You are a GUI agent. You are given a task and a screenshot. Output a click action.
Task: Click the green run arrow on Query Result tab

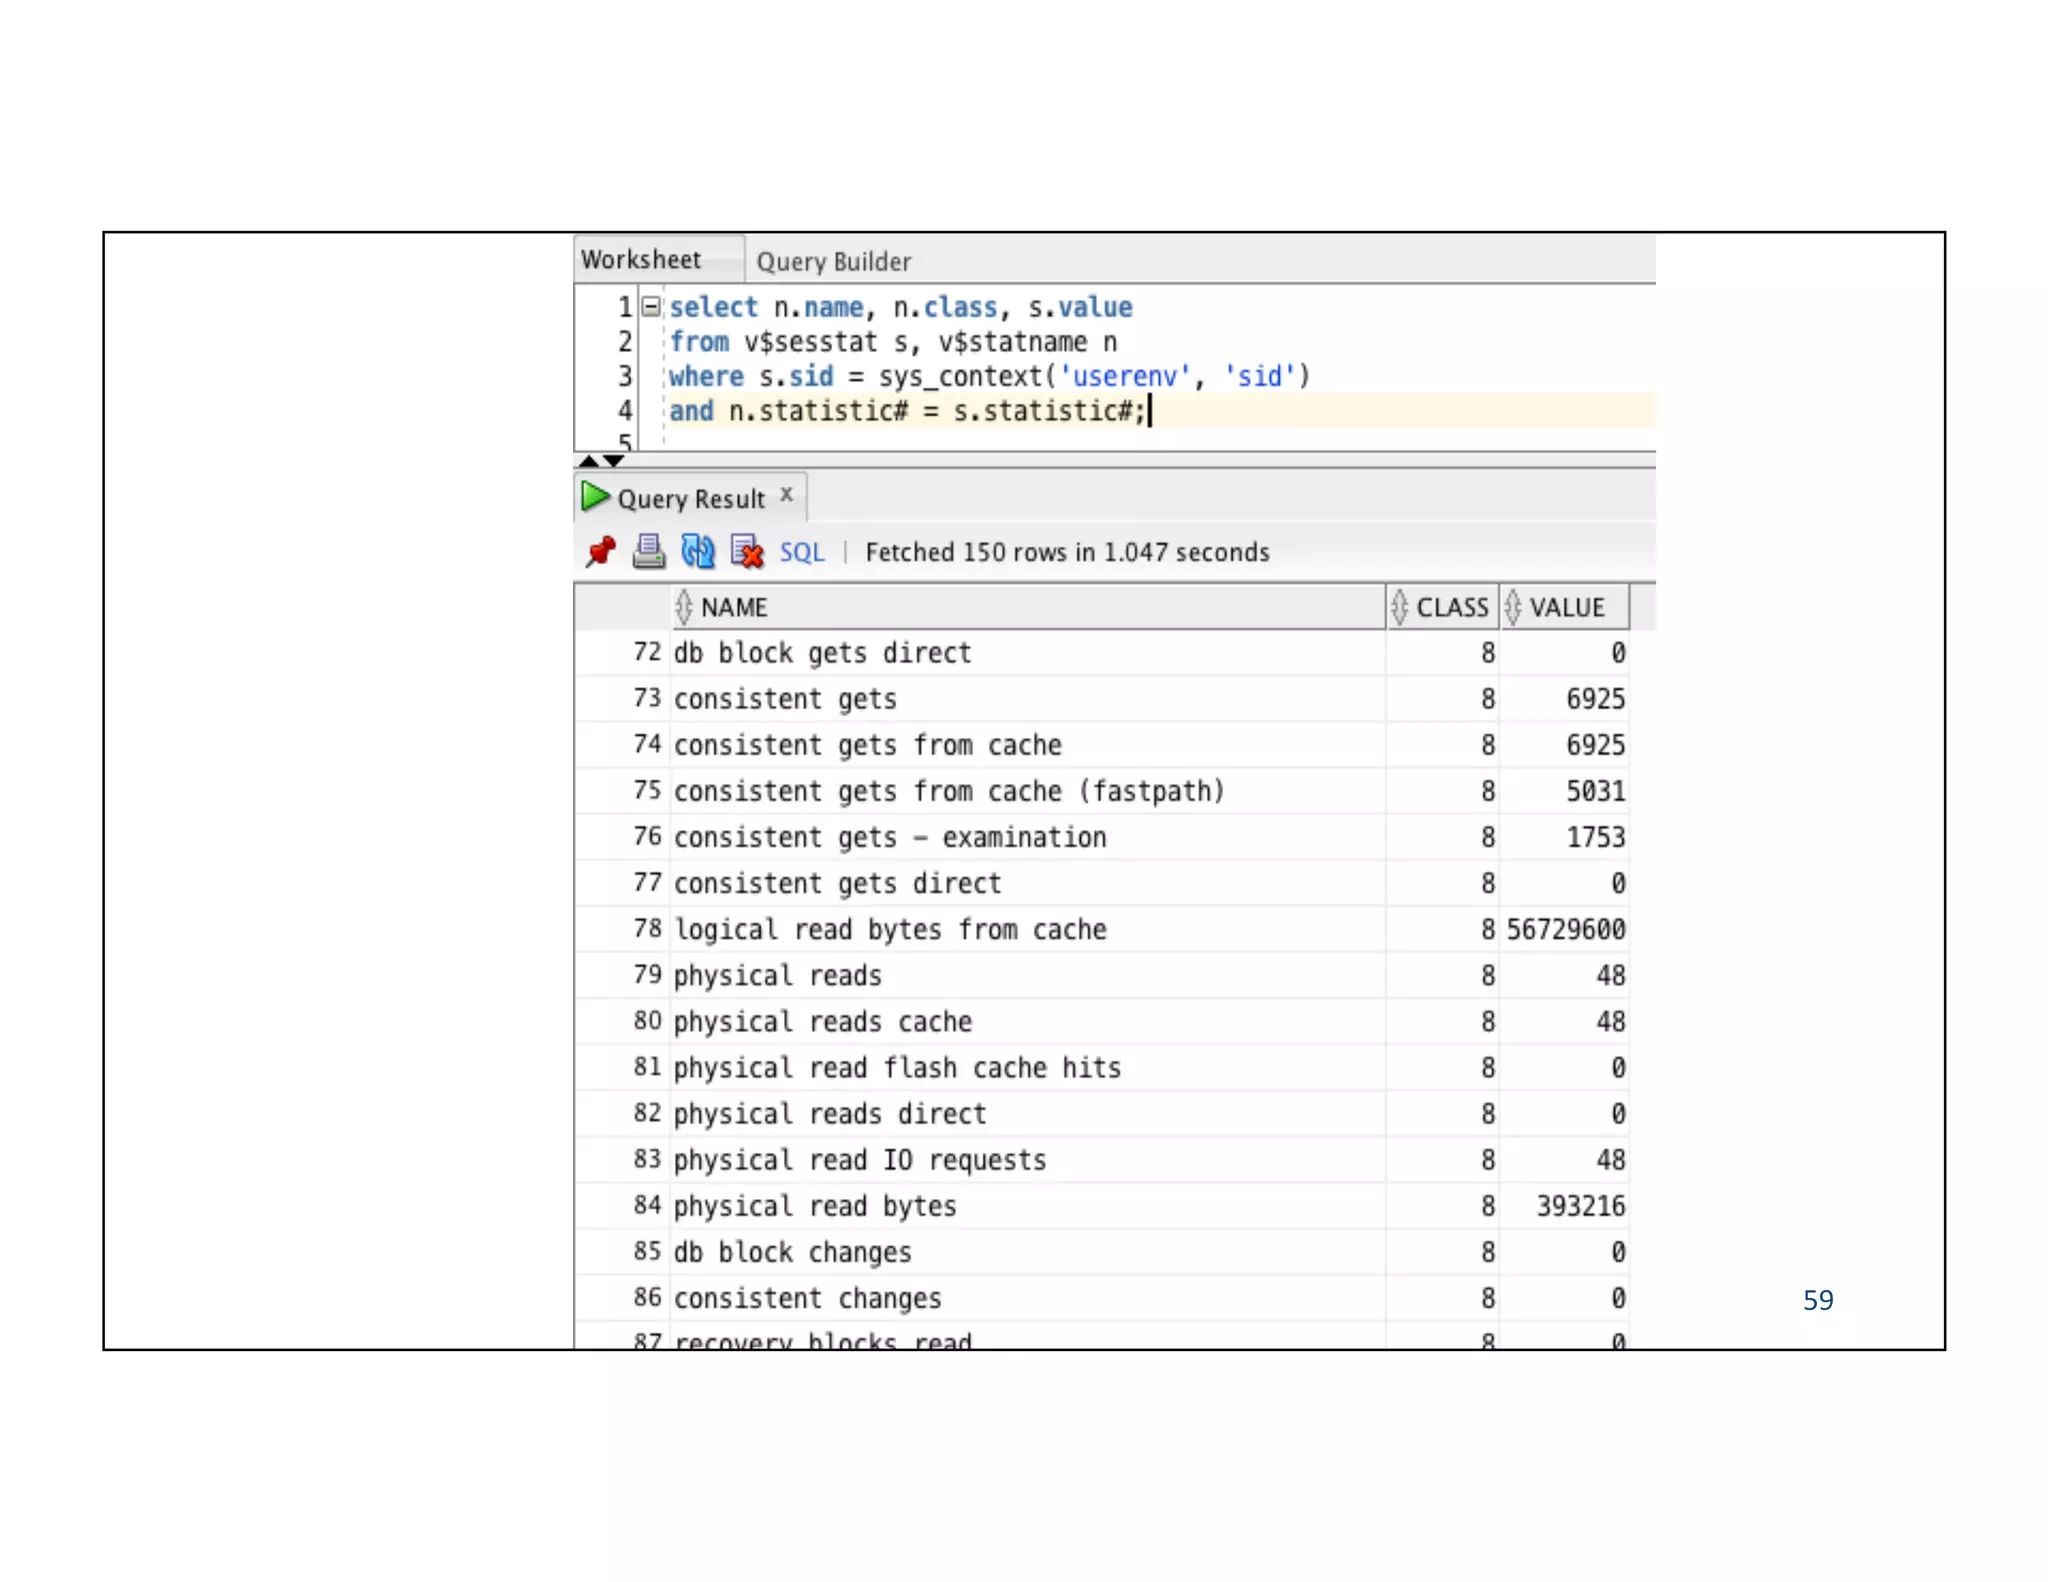(x=595, y=497)
